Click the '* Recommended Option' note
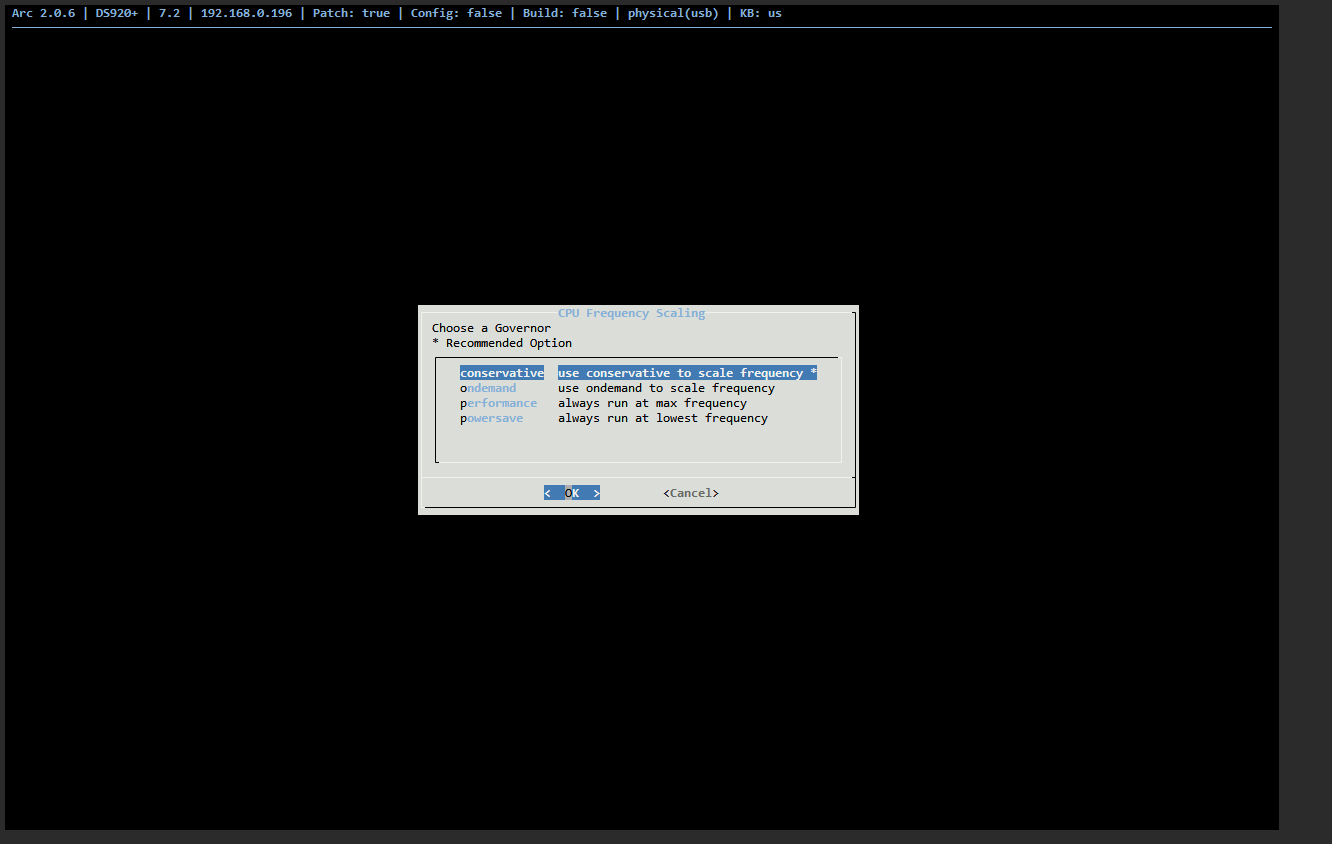 [x=502, y=343]
